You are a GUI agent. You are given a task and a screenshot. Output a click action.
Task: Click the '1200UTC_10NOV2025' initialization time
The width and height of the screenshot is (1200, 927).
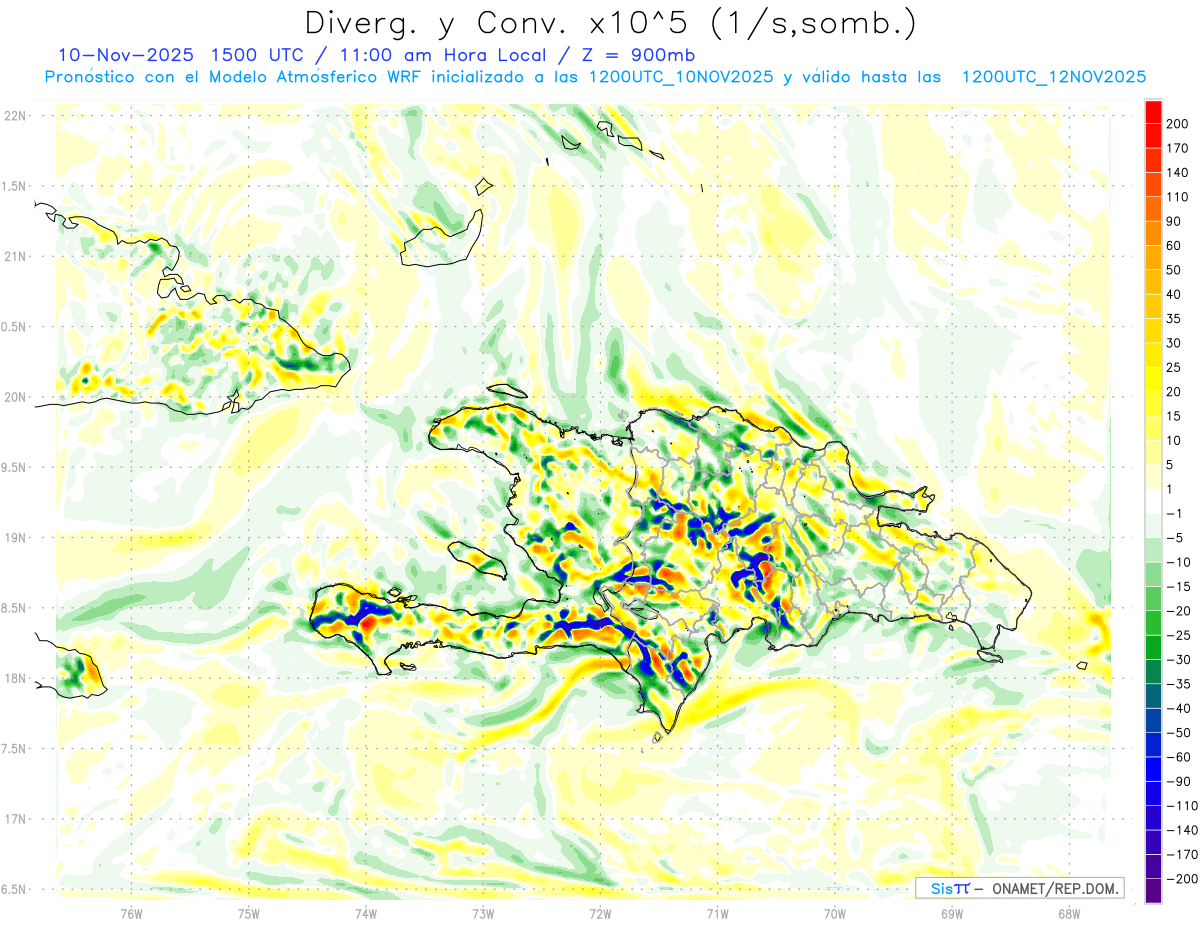681,77
